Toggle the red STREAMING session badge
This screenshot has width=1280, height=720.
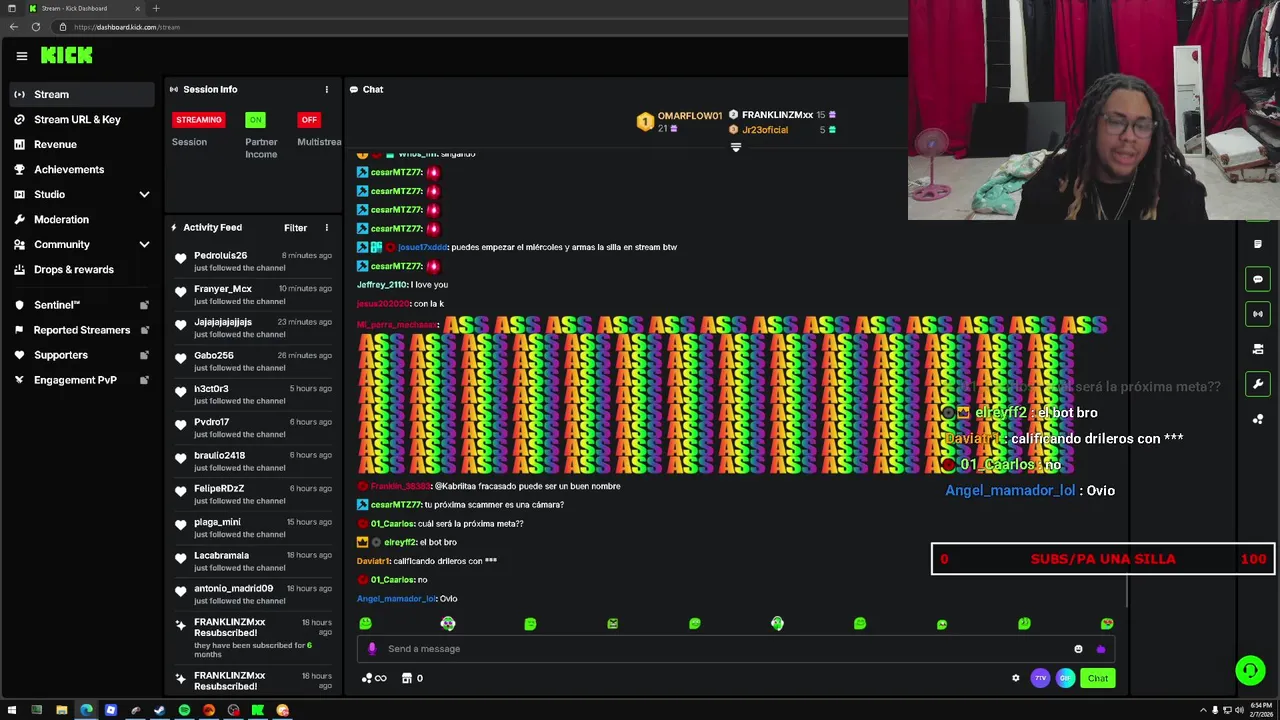pos(199,120)
